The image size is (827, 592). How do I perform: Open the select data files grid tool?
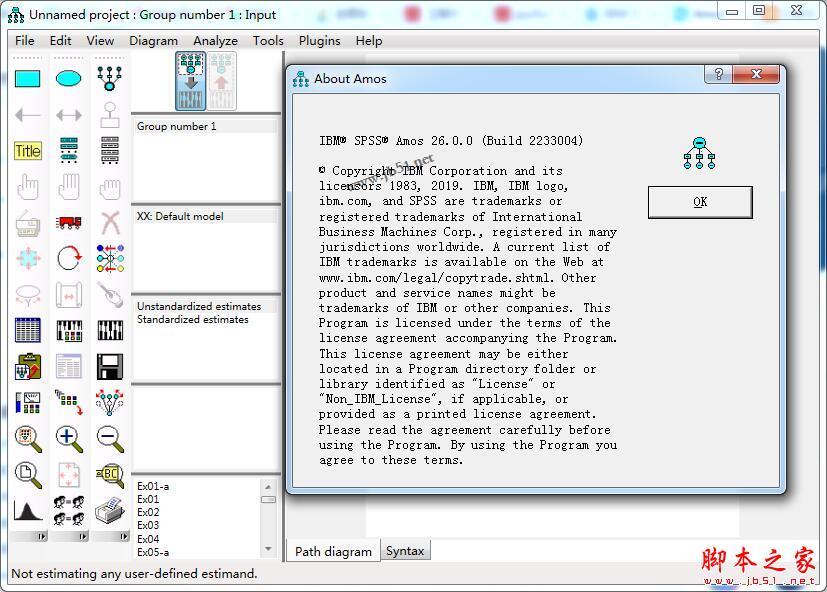point(27,330)
